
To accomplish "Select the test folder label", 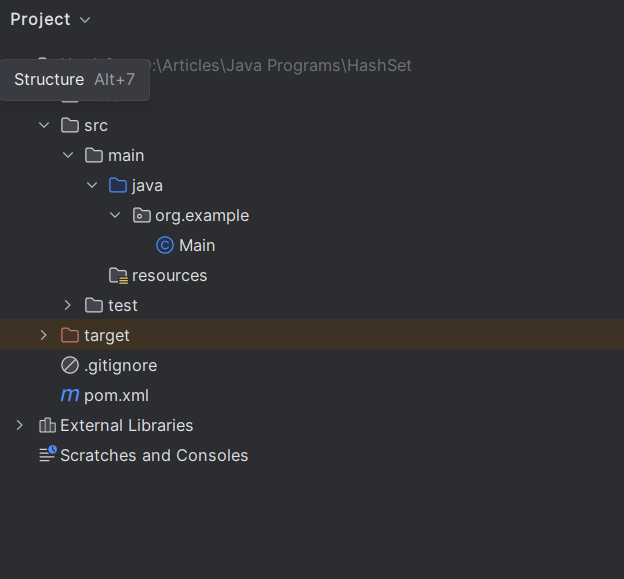I will click(x=123, y=305).
